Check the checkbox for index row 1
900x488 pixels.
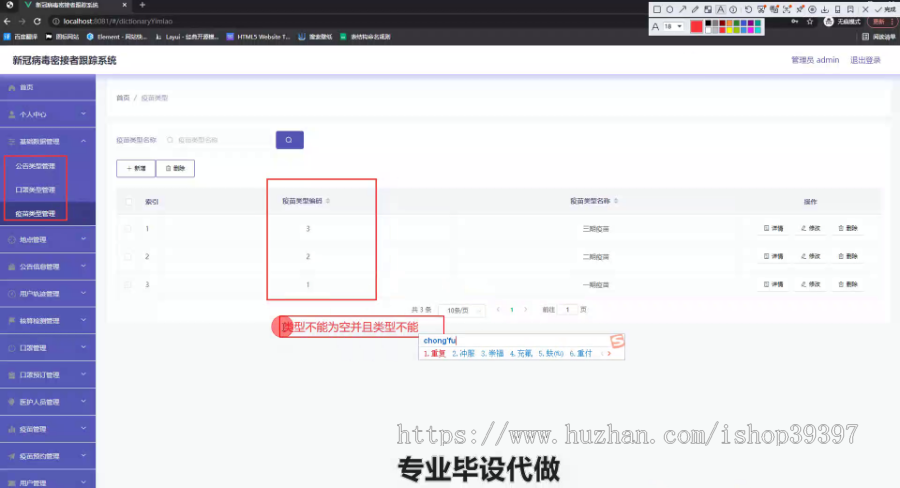click(128, 228)
